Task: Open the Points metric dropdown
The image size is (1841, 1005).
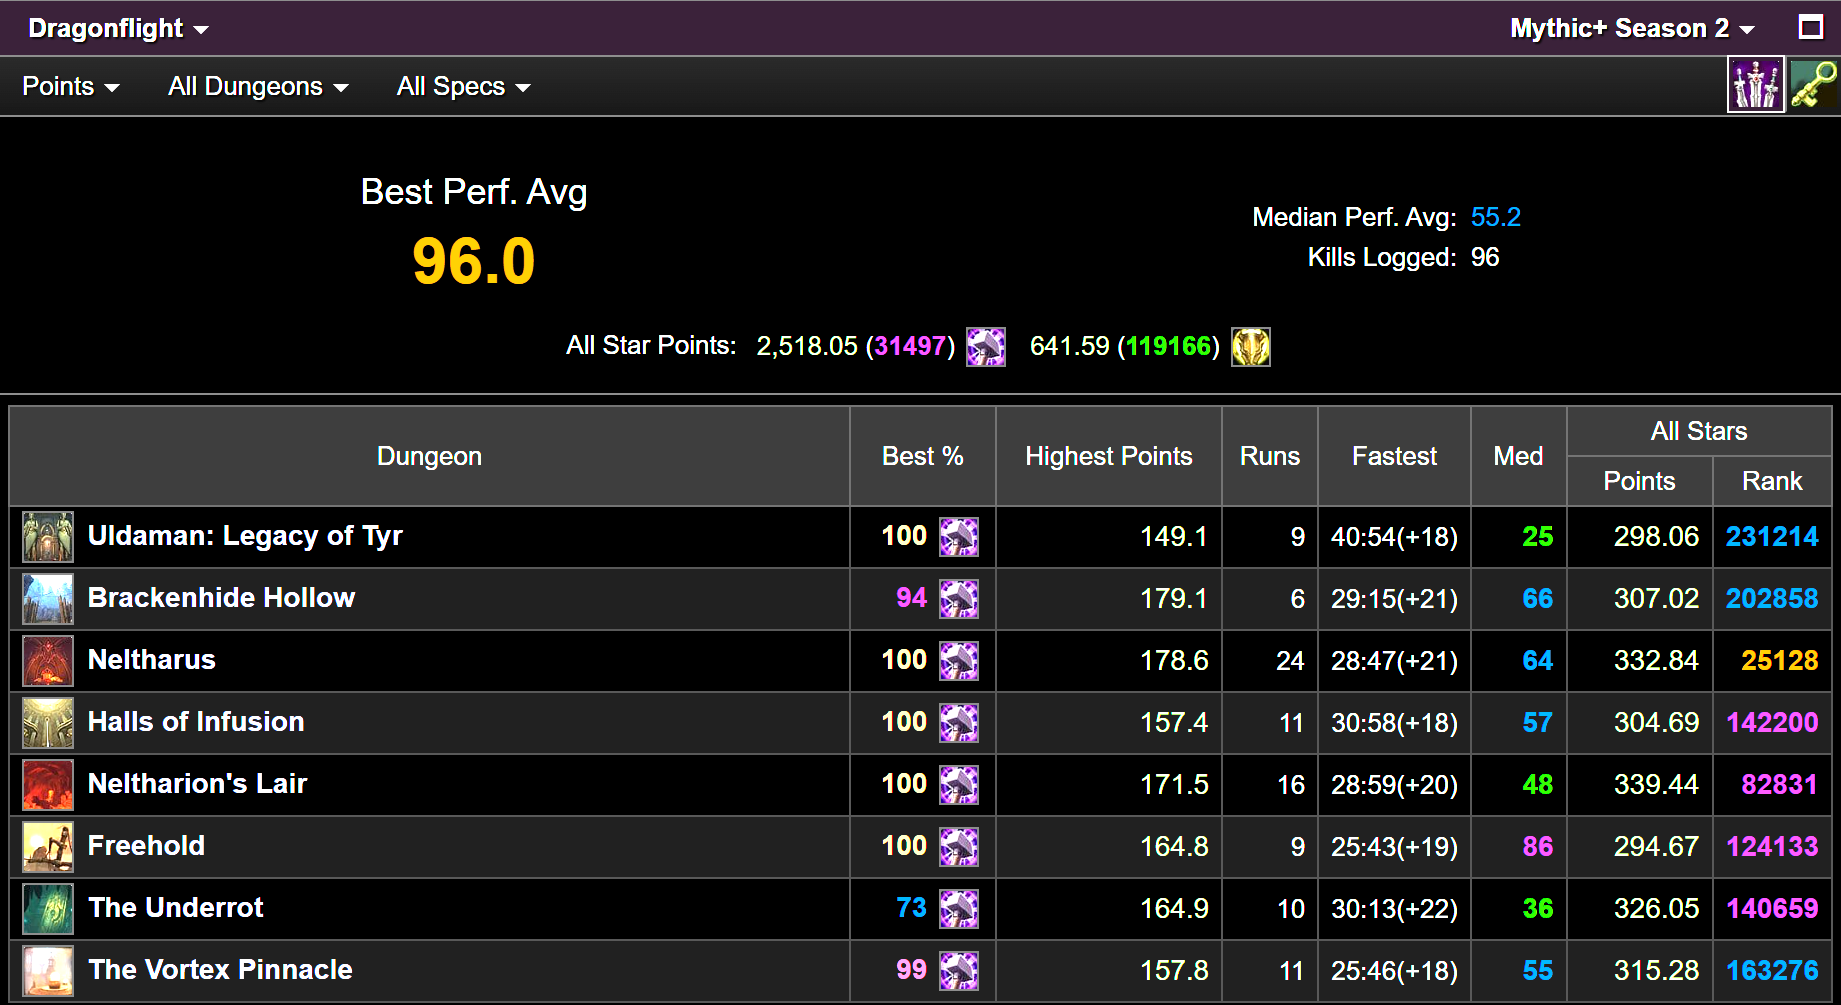Action: coord(70,87)
